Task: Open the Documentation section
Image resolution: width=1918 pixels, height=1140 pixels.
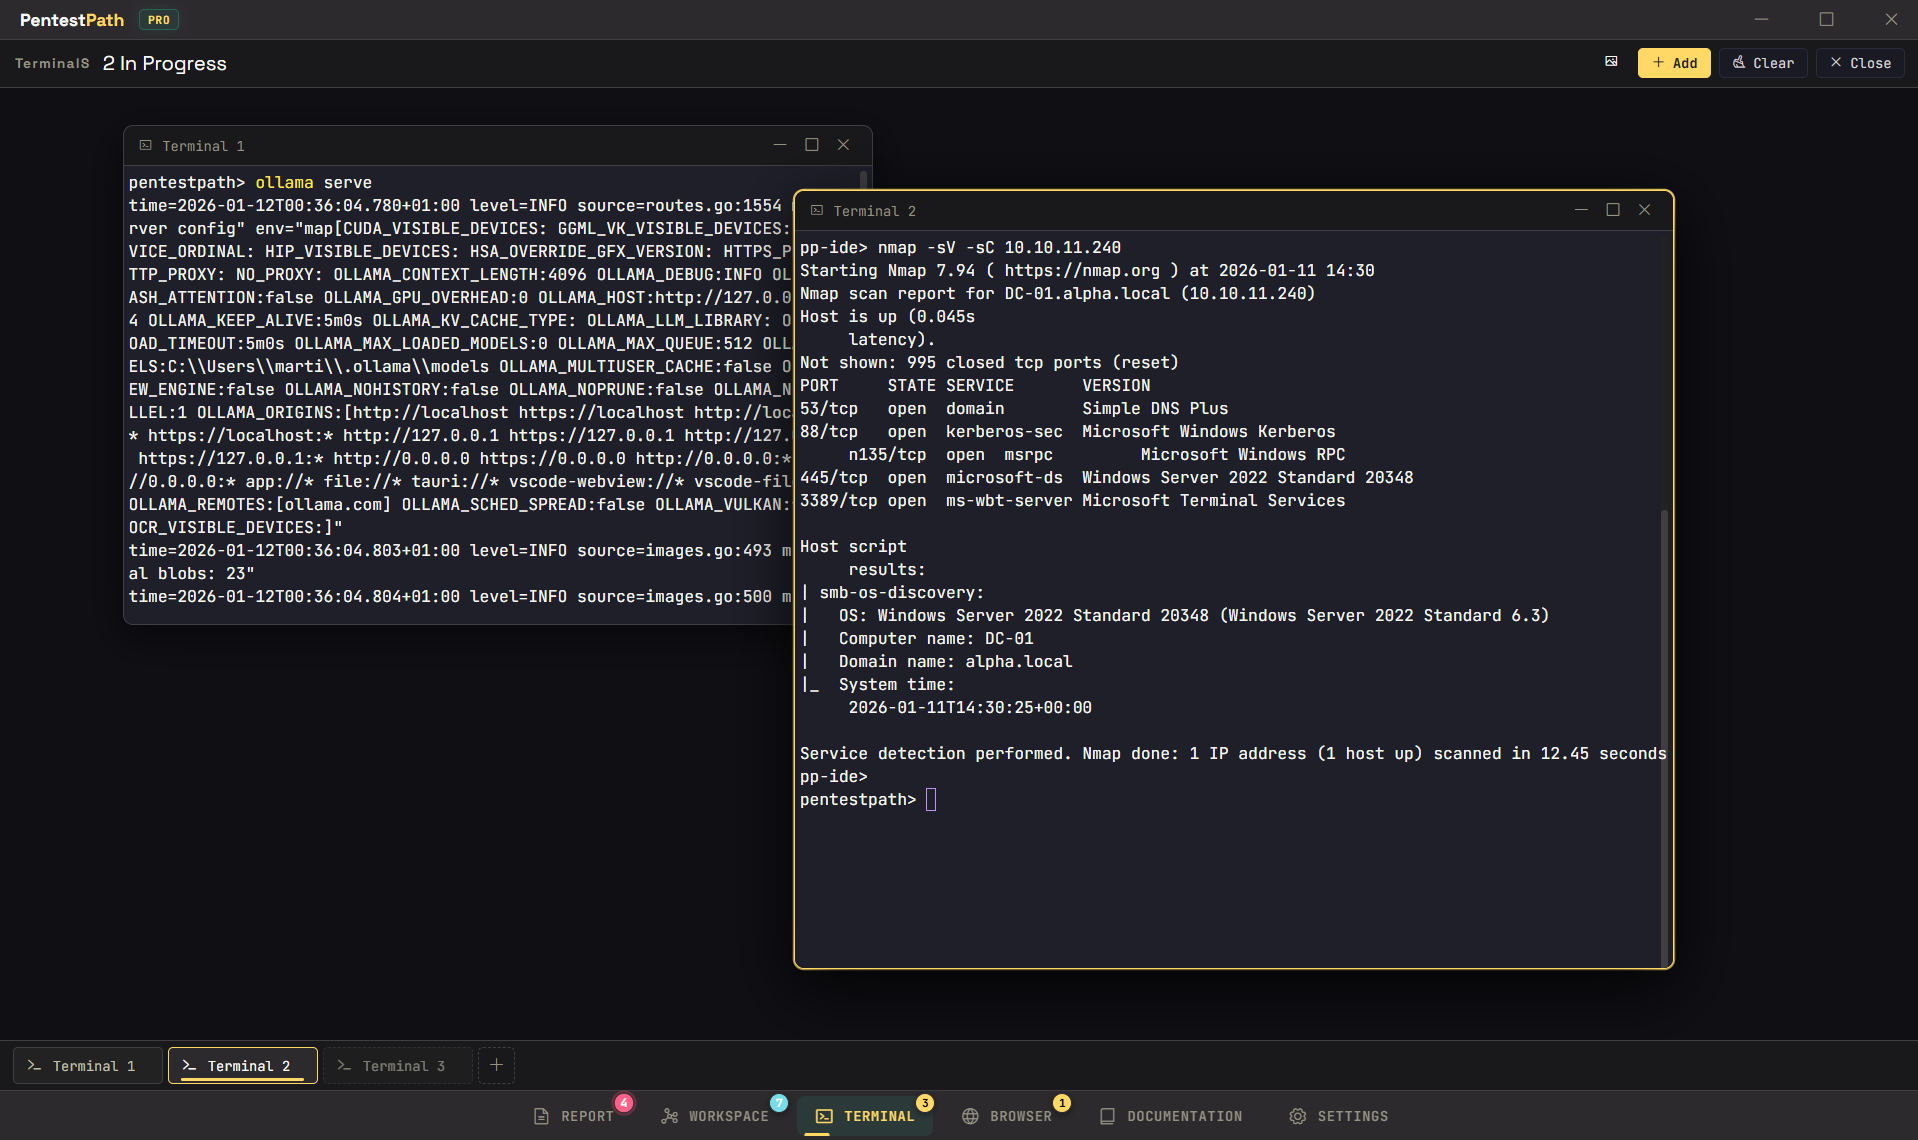Action: pos(1171,1116)
